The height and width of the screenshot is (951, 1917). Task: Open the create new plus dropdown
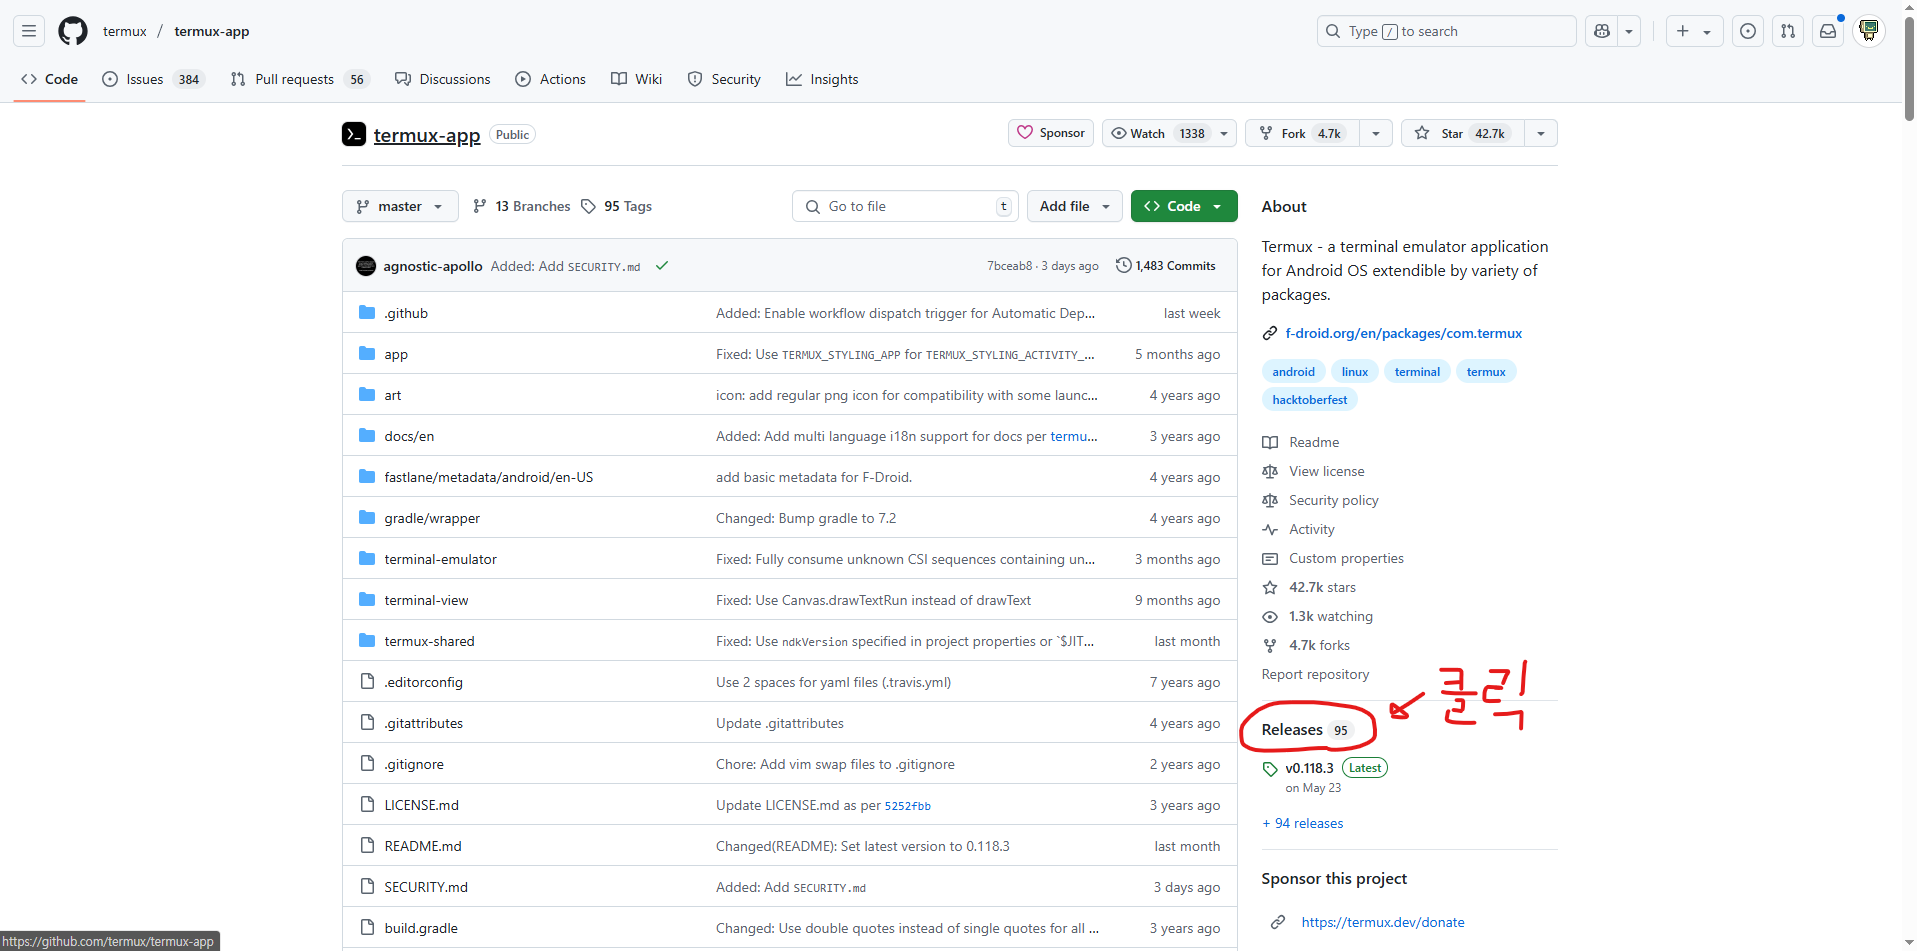(x=1694, y=31)
